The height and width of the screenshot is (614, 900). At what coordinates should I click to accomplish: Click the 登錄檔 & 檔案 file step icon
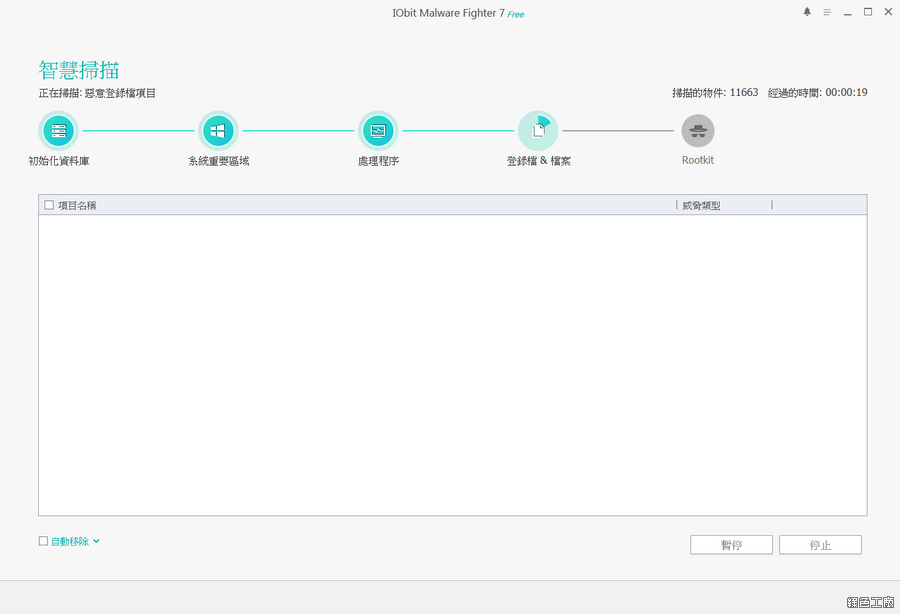click(538, 131)
